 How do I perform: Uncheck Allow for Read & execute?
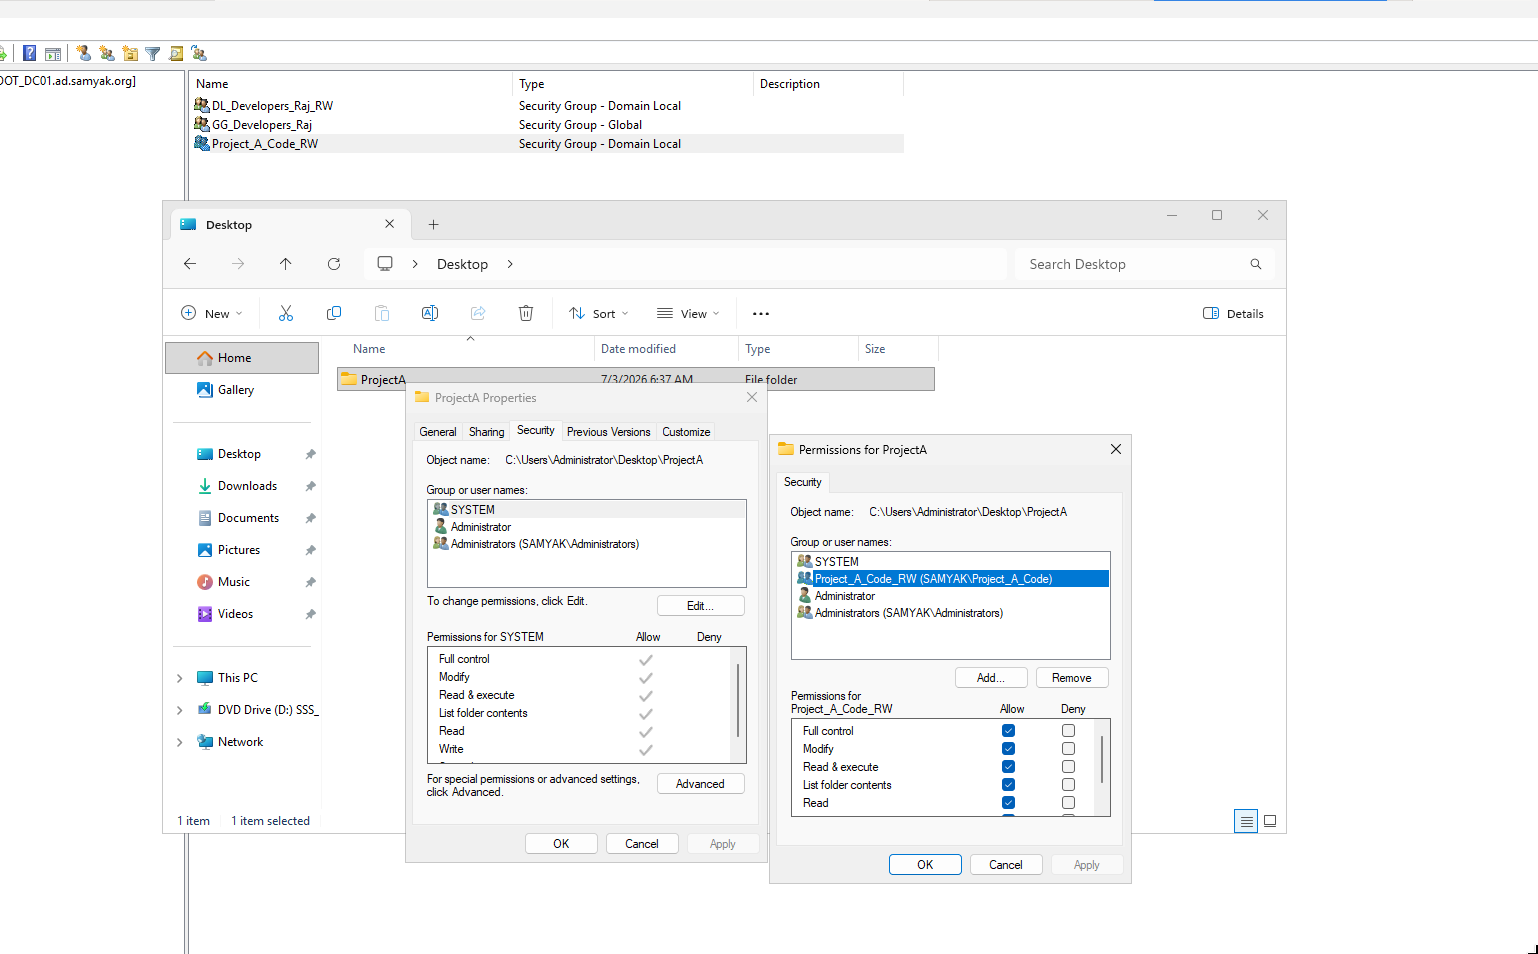coord(1008,767)
